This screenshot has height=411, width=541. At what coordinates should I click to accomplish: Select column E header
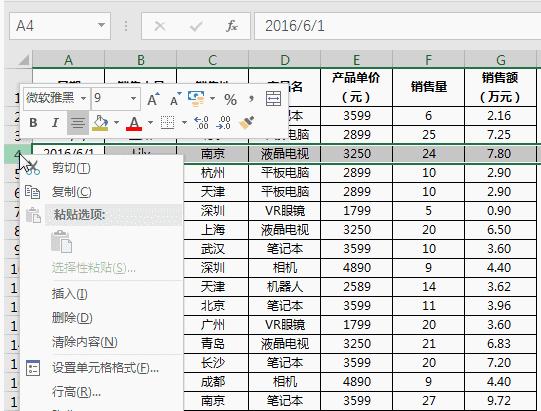[356, 60]
